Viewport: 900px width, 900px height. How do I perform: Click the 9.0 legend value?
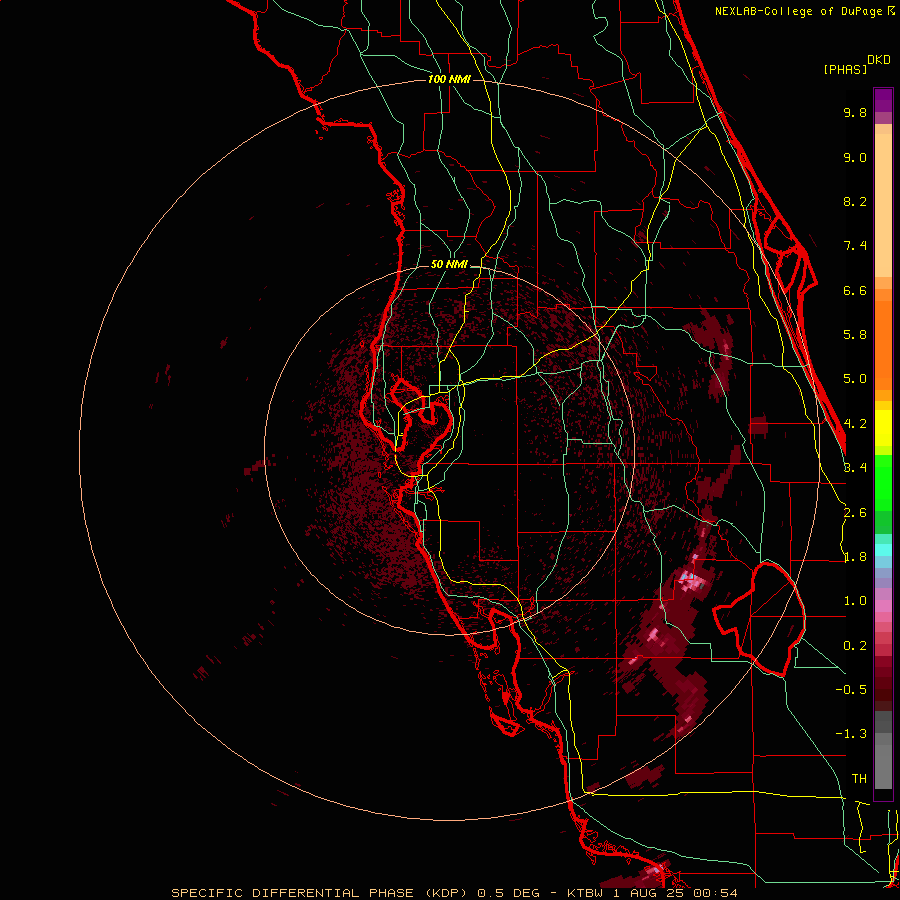point(855,157)
